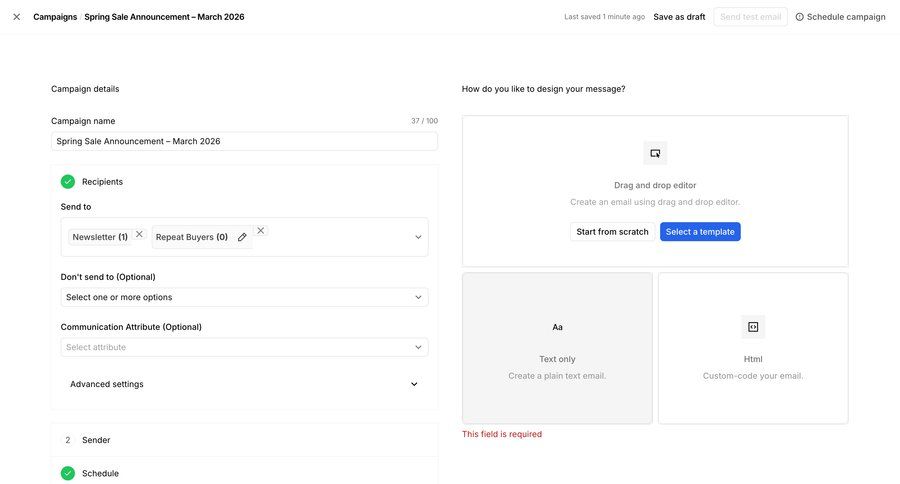Click the Html code icon
Screen dimensions: 900x484
(x=753, y=327)
